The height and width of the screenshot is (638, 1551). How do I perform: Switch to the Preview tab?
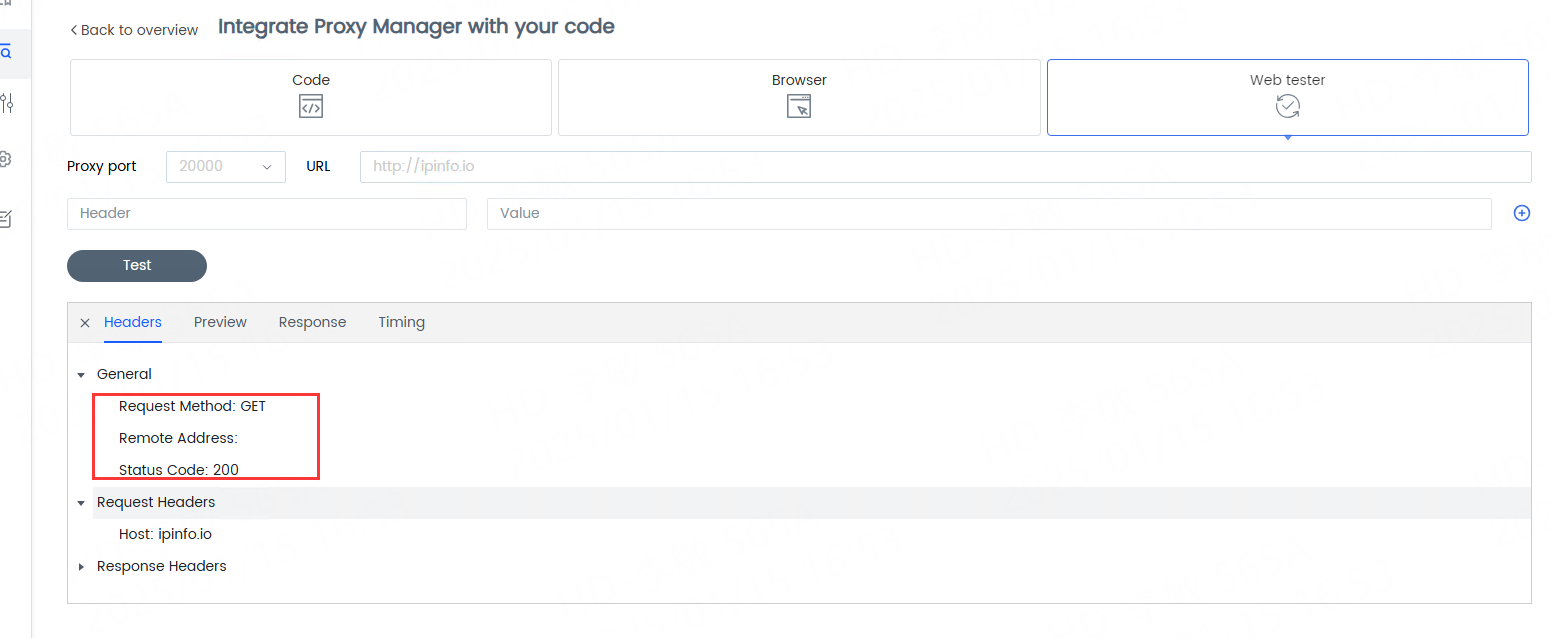(220, 322)
